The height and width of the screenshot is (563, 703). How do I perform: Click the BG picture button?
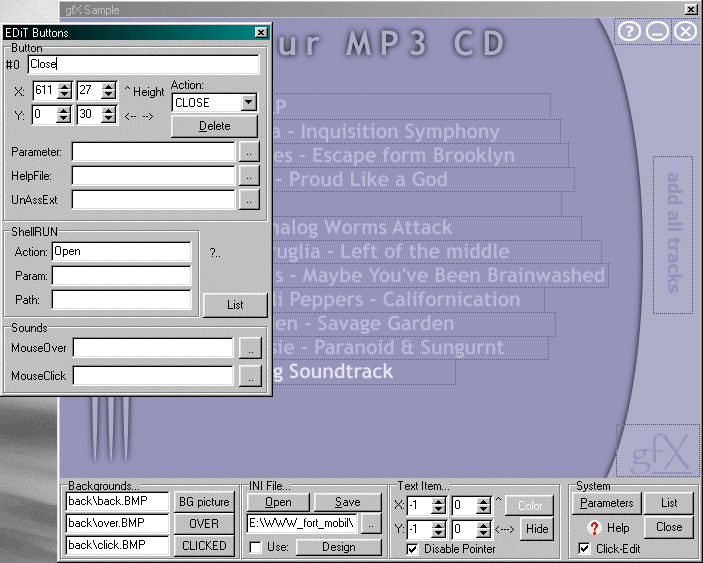coord(204,502)
